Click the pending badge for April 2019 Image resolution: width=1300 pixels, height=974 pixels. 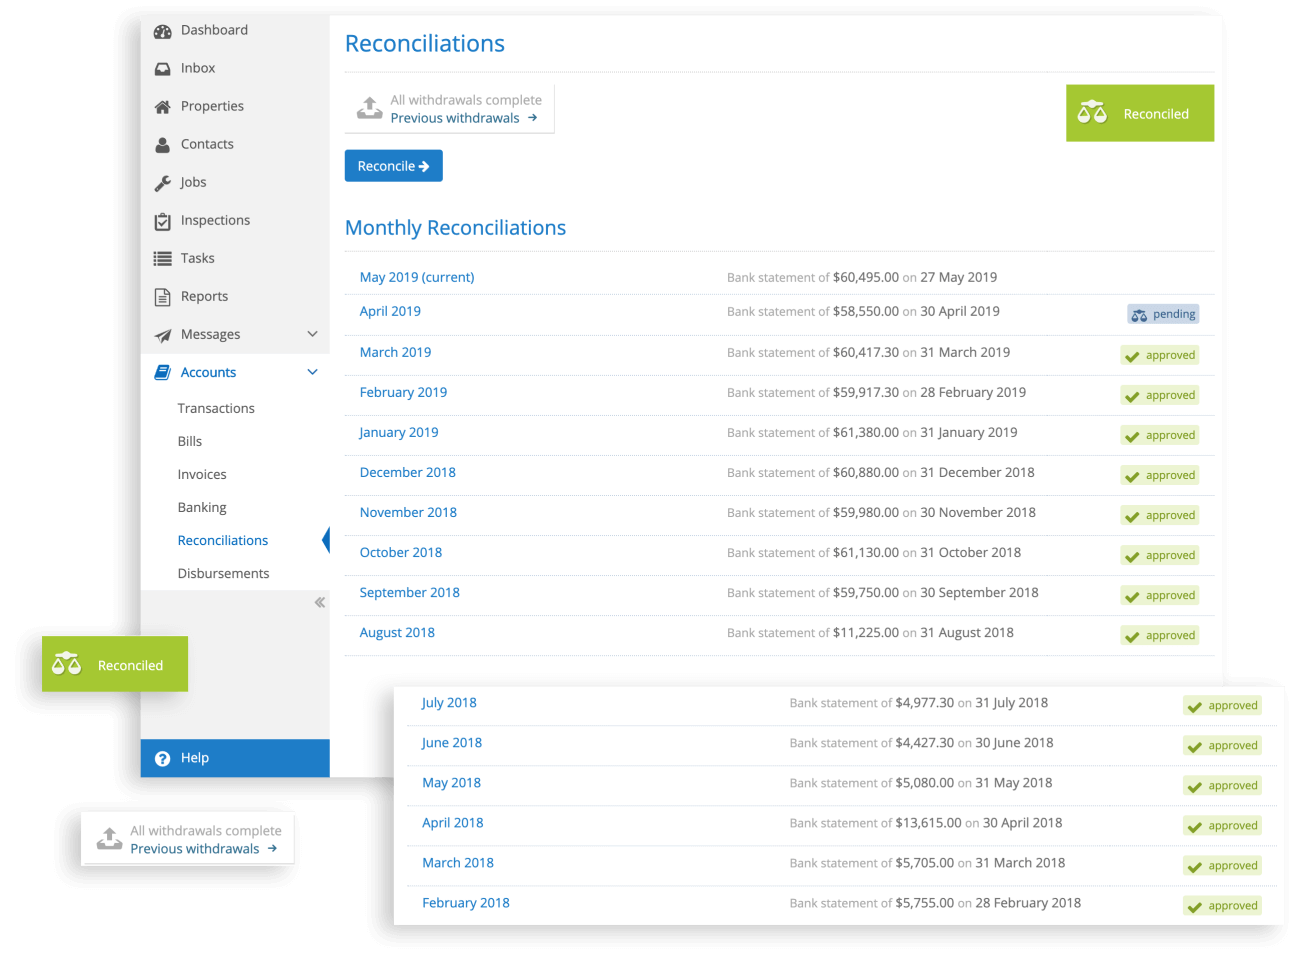1163,314
